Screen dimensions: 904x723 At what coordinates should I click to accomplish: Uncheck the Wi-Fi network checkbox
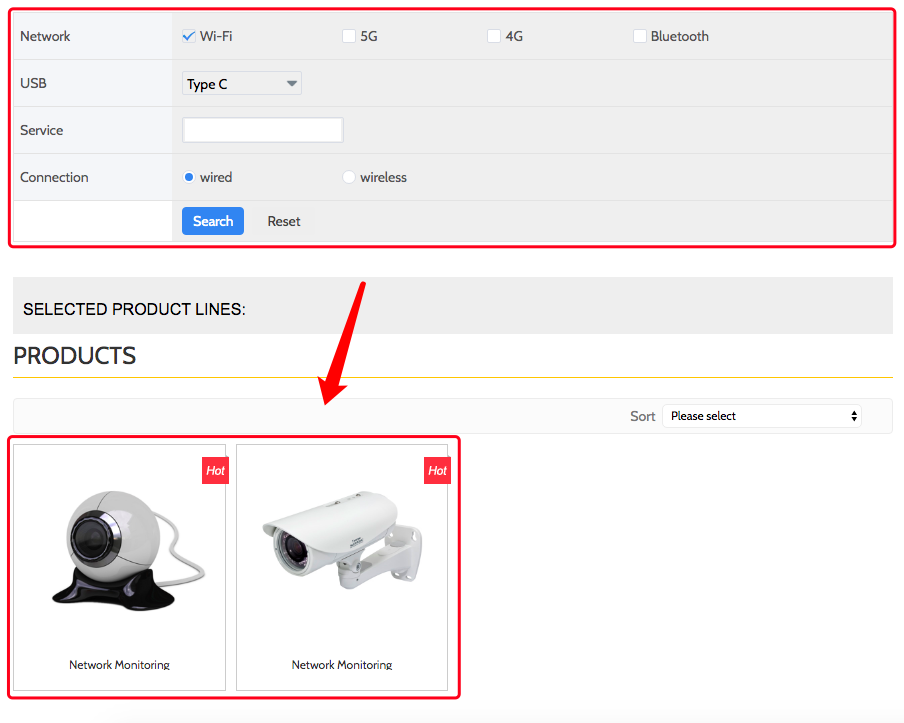189,36
